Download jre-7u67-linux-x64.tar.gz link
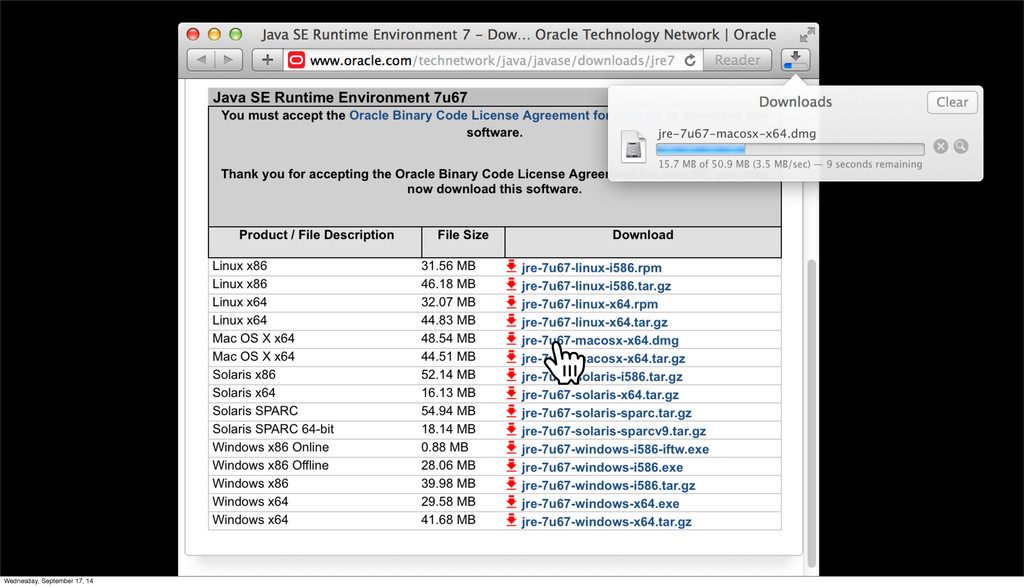The width and height of the screenshot is (1024, 587). click(594, 323)
